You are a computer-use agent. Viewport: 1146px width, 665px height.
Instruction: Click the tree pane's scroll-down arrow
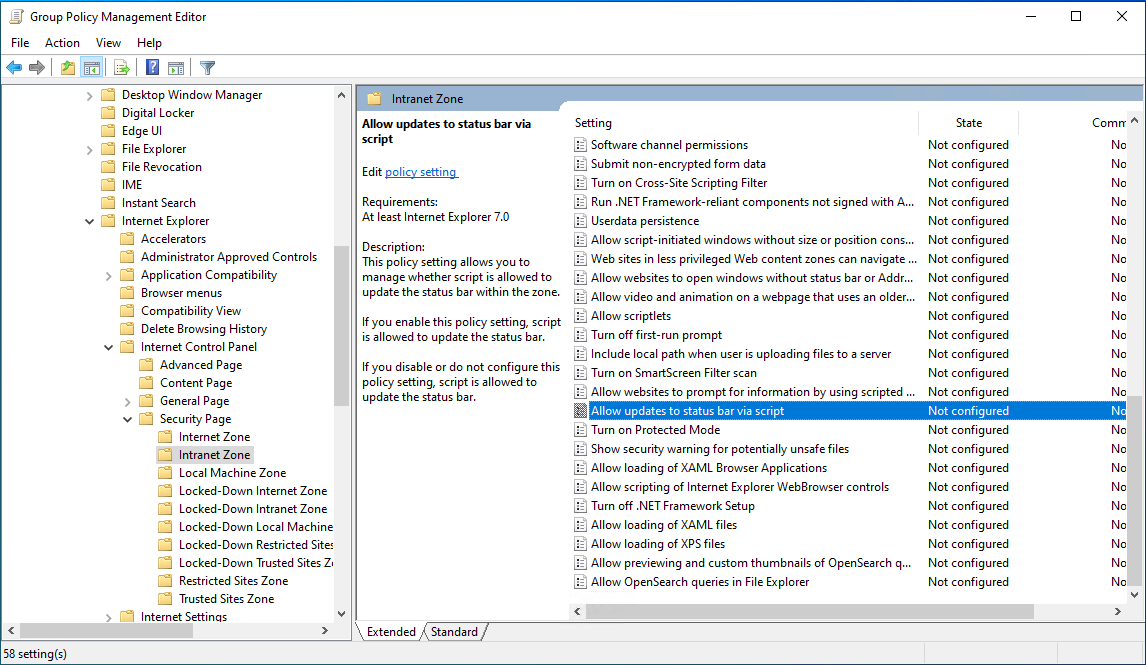tap(341, 614)
